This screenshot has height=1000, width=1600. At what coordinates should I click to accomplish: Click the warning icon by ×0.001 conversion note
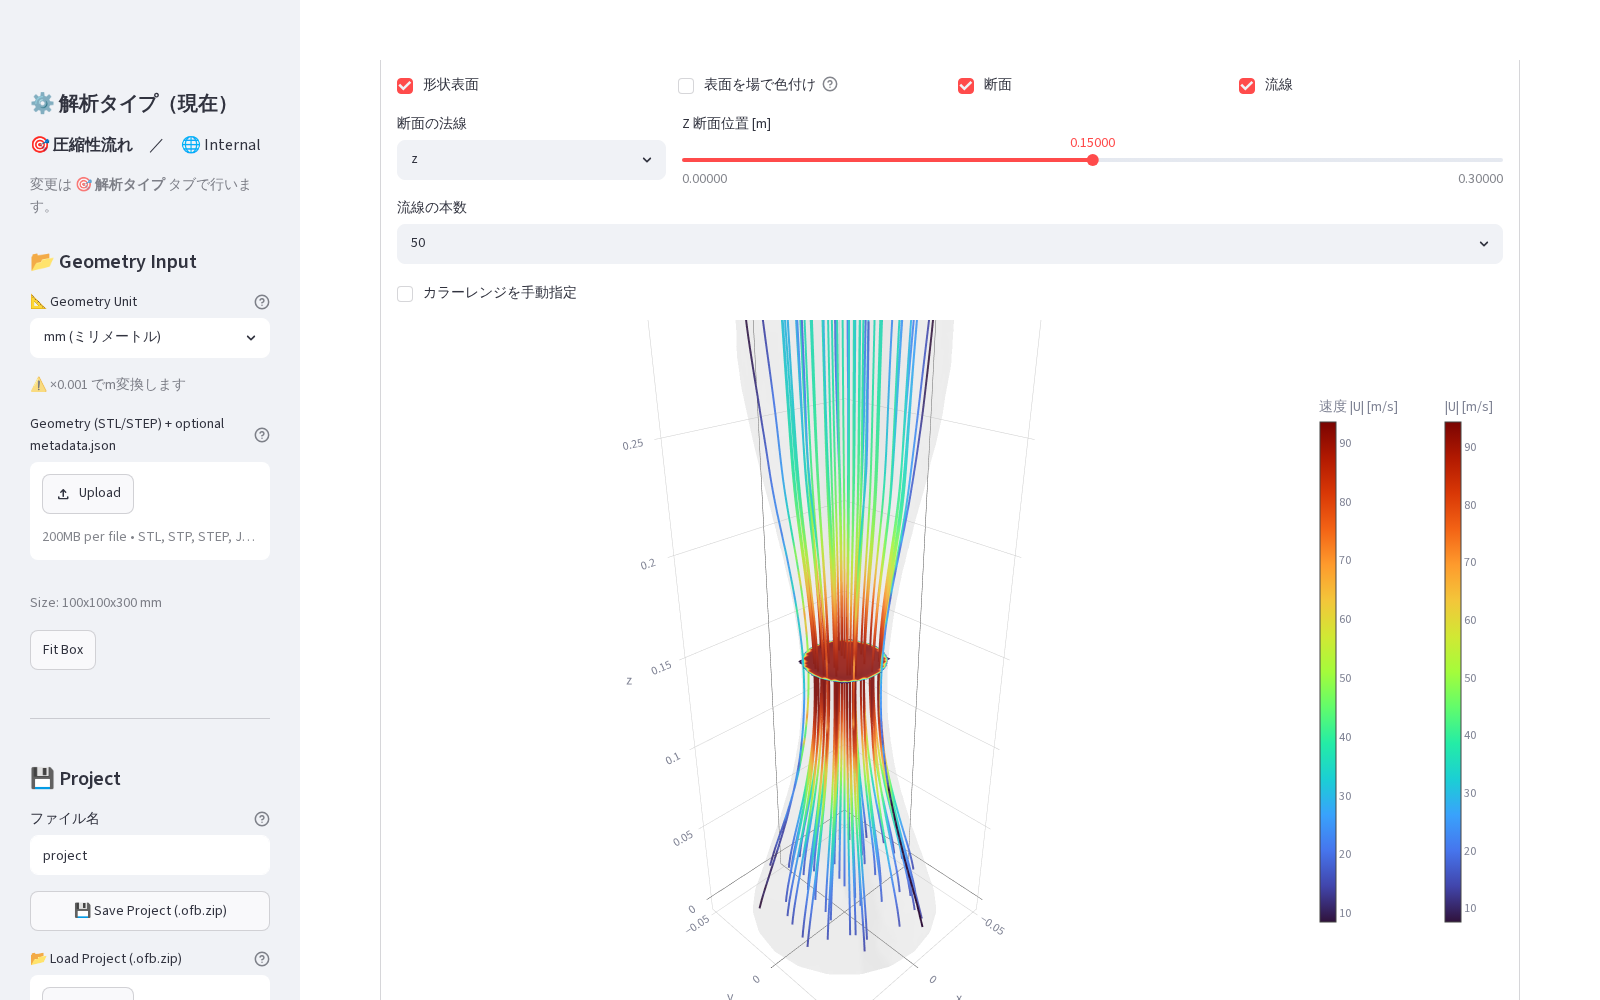38,385
